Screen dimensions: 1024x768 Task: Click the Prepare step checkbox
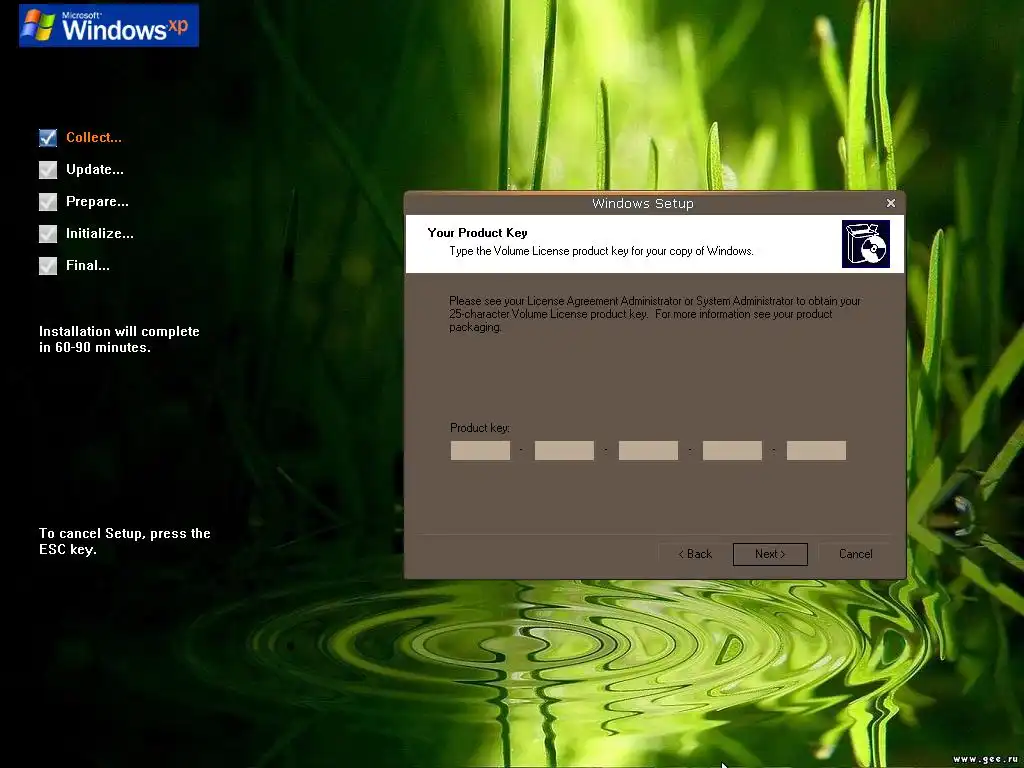(x=48, y=202)
